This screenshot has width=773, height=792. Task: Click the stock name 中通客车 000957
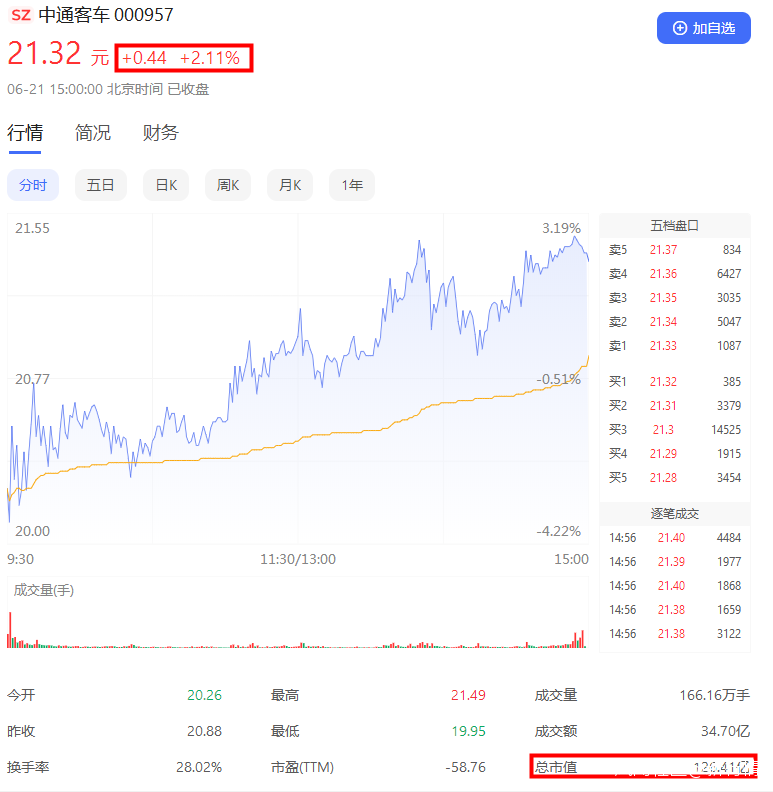click(106, 15)
